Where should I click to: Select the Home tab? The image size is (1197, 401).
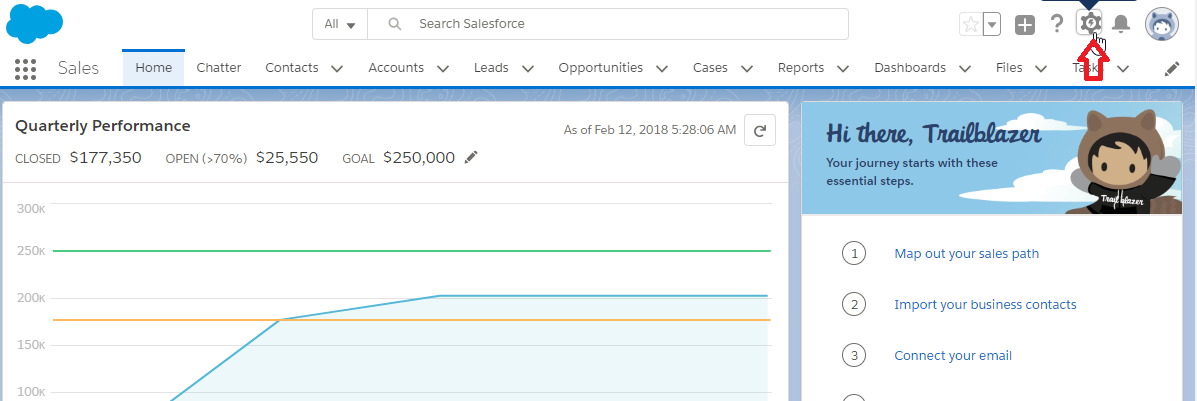(x=154, y=68)
